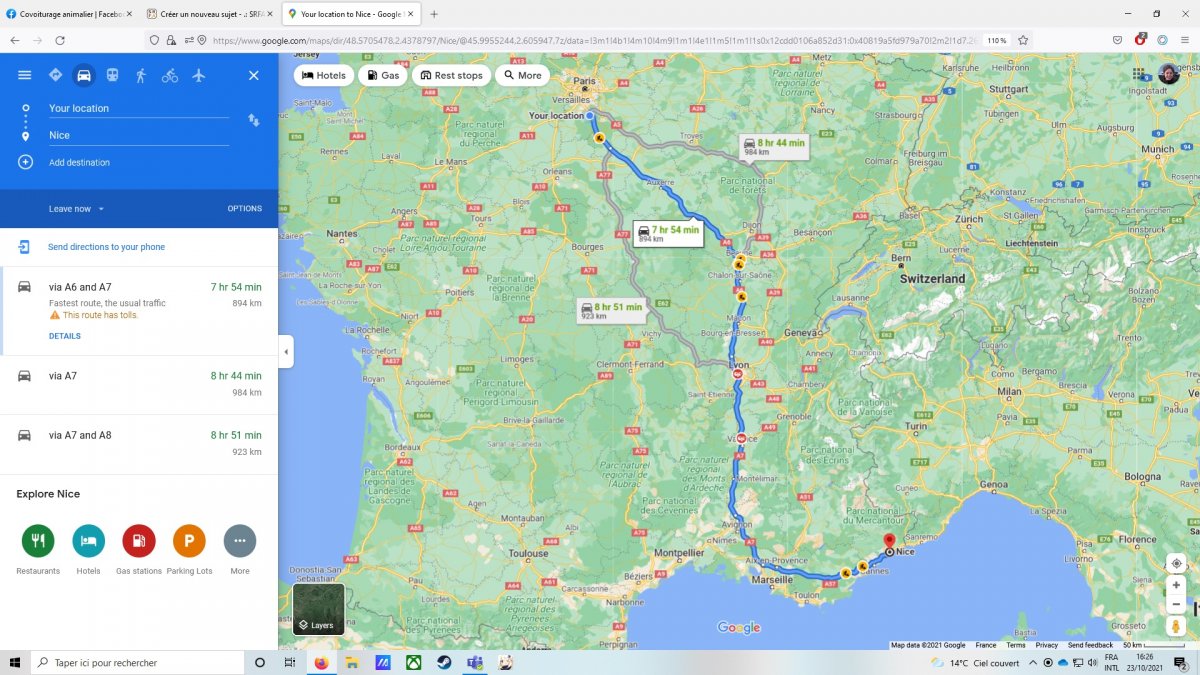
Task: Filter map by Hotels
Action: 324,75
